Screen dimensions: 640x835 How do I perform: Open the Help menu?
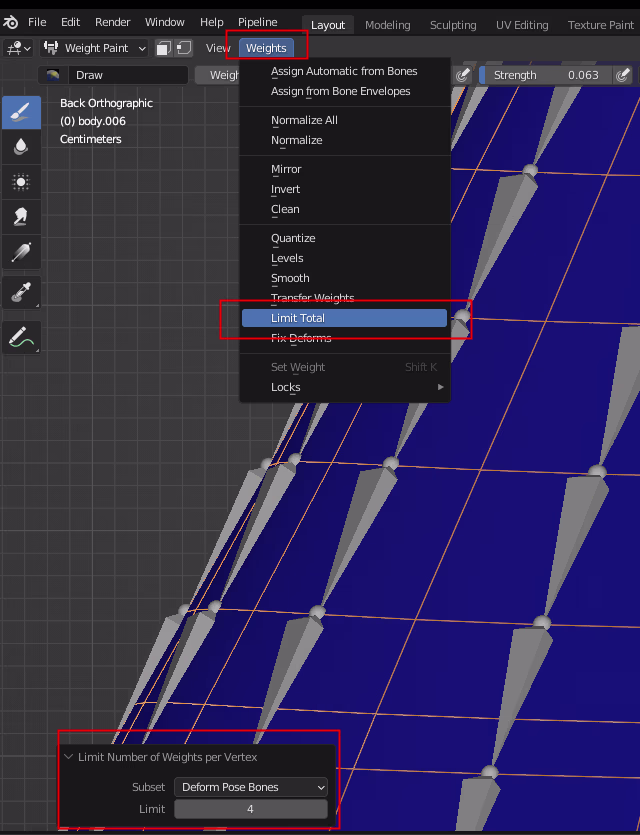click(211, 22)
